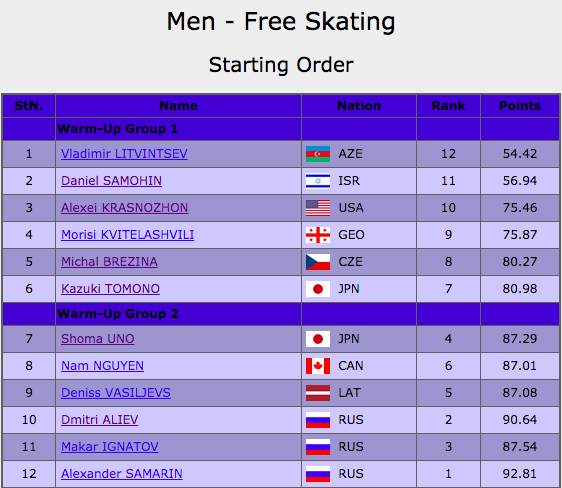Open Daniel SAMOHIN profile link
The image size is (562, 488).
point(111,181)
